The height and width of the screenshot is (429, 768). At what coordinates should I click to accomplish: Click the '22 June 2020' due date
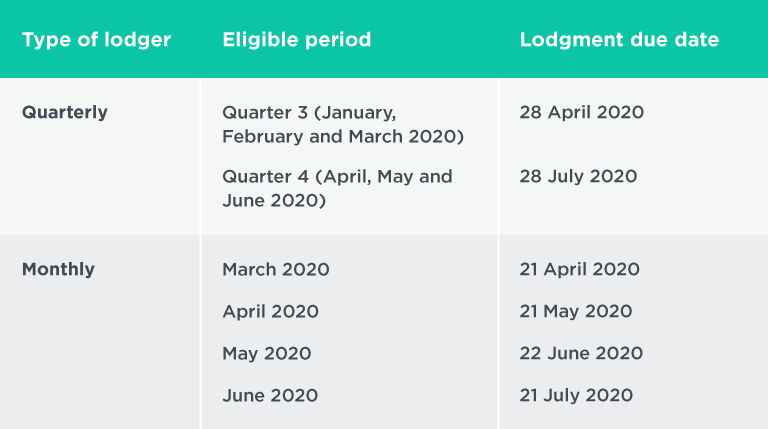tap(581, 353)
